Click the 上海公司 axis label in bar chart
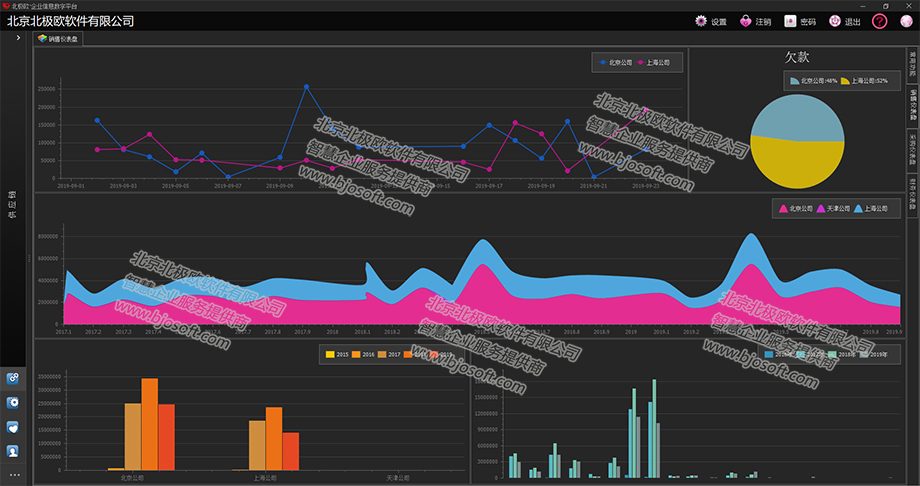920x486 pixels. [x=265, y=478]
